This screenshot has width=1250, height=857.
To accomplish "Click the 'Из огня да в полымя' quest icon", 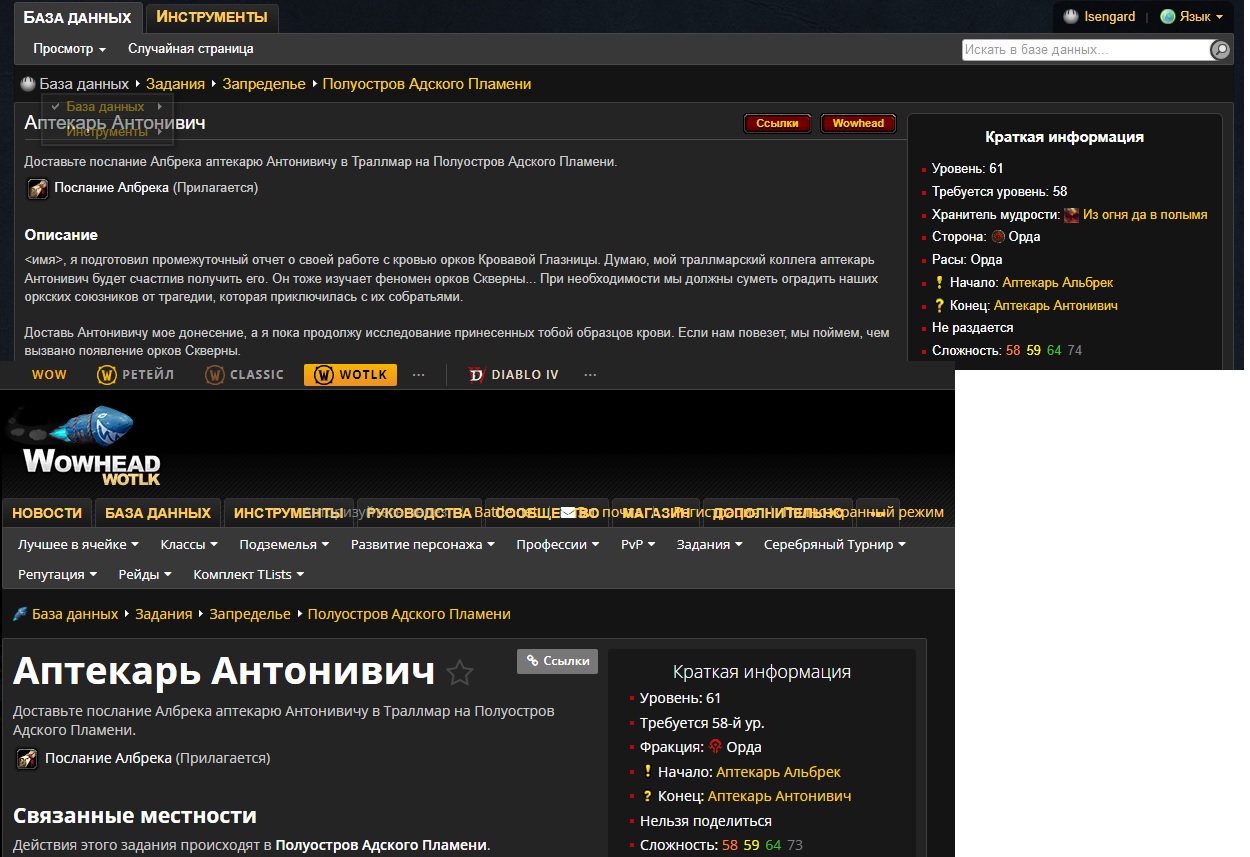I will click(x=1071, y=214).
